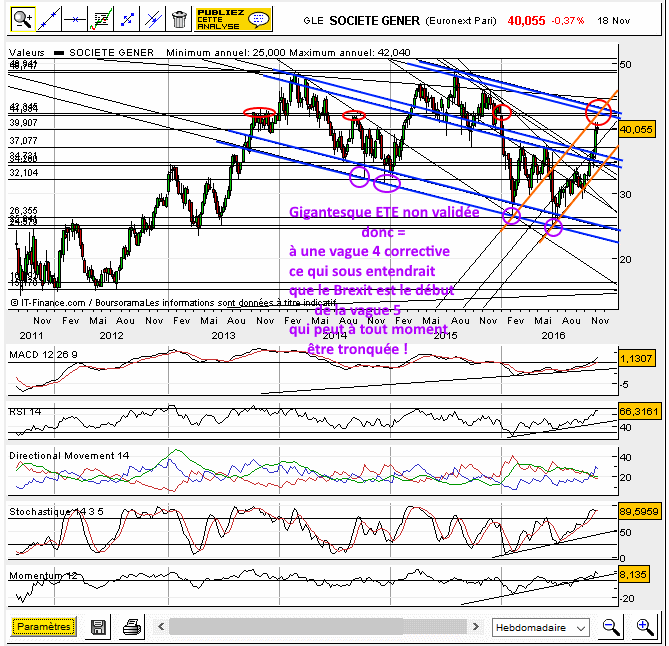Click the Stochastique value label 89,5959
This screenshot has width=669, height=646.
pyautogui.click(x=639, y=511)
